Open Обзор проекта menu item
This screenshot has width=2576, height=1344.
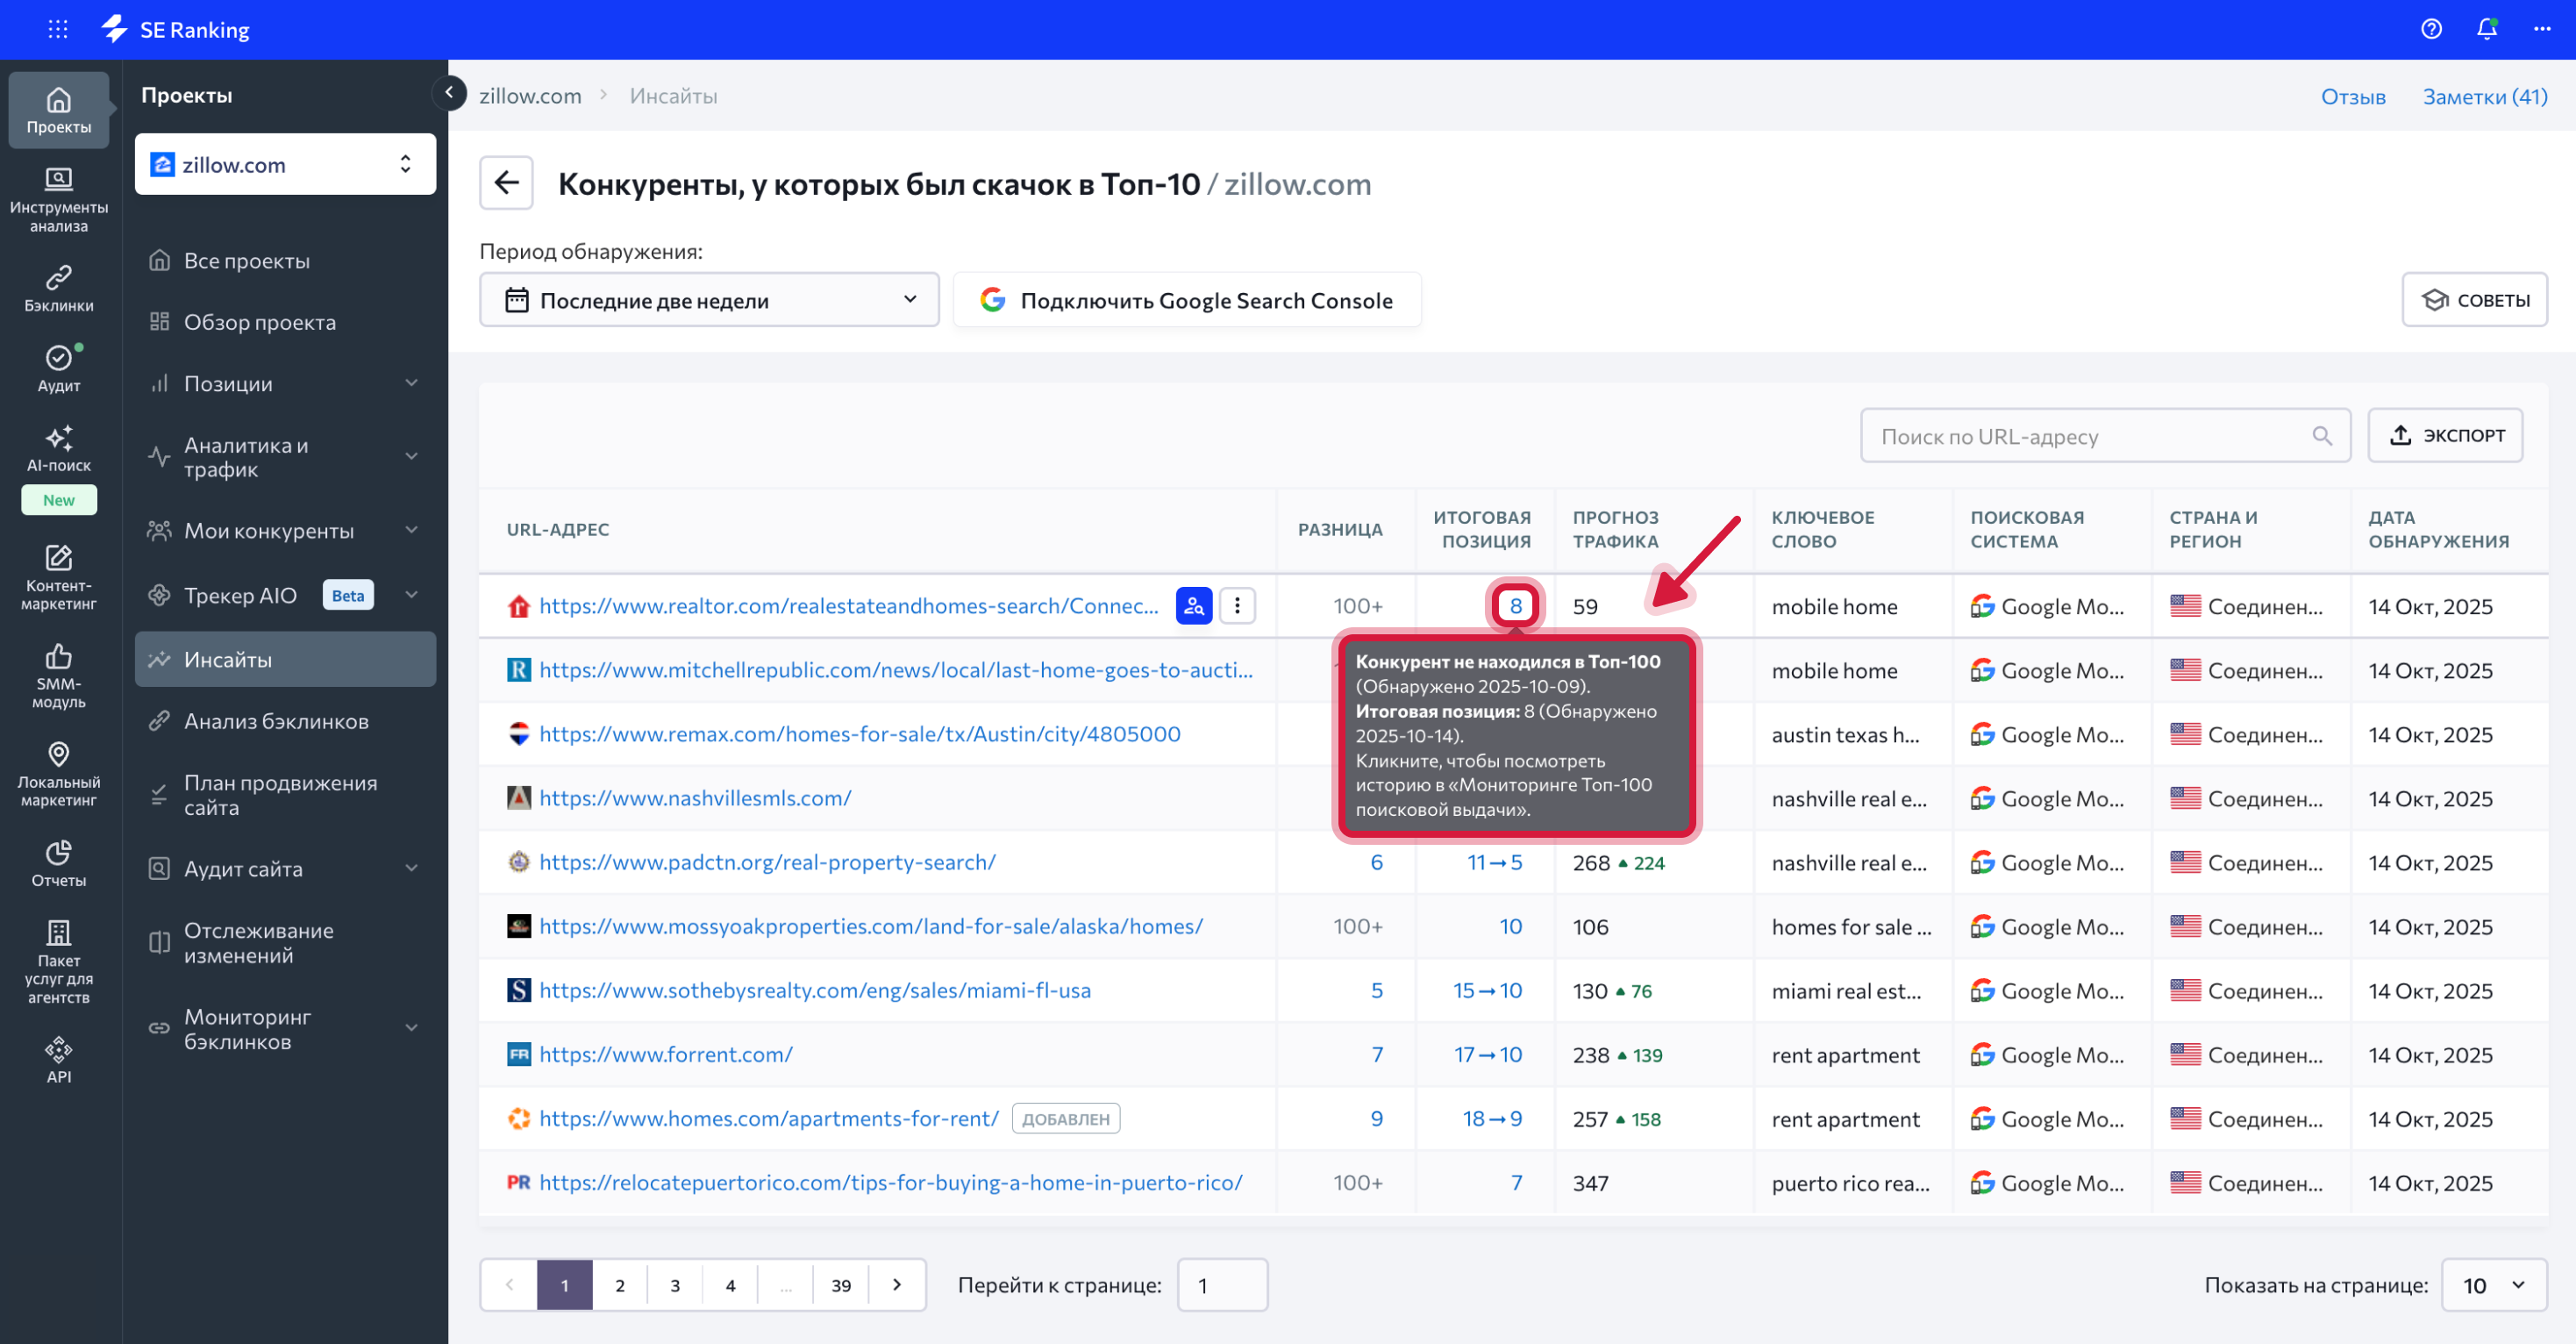260,322
